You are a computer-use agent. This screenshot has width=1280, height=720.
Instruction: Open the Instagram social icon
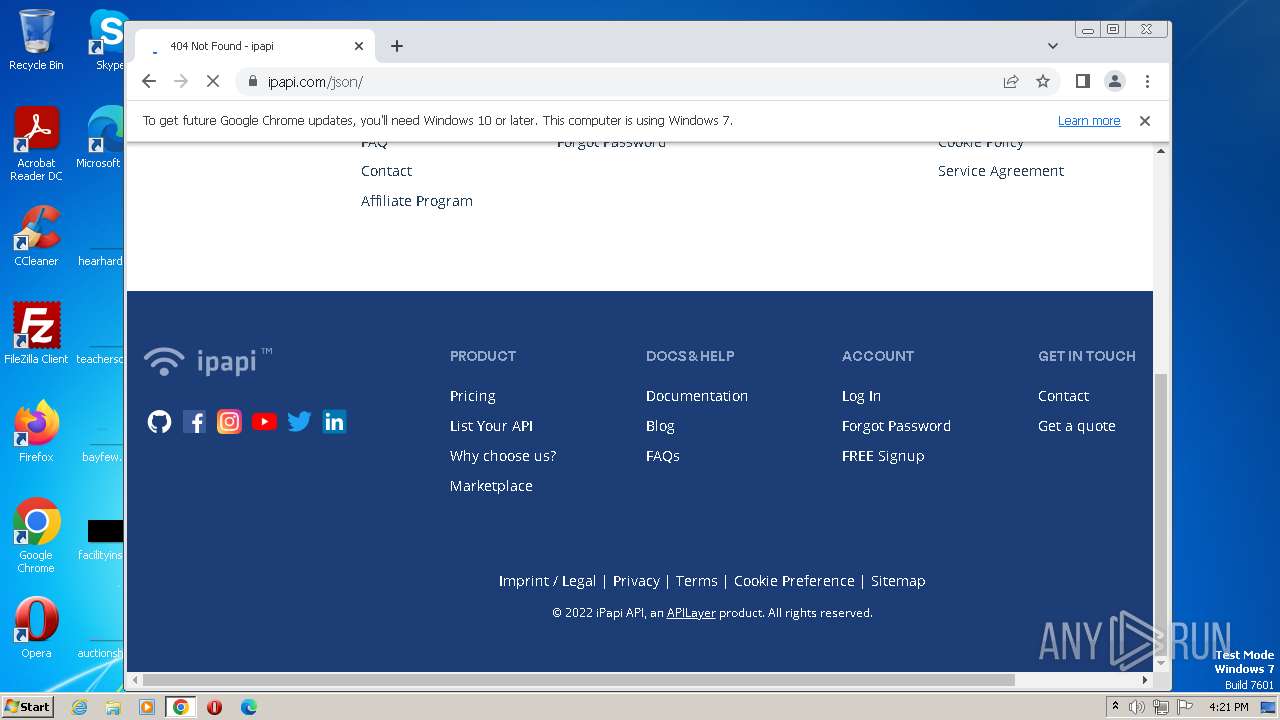pyautogui.click(x=229, y=422)
